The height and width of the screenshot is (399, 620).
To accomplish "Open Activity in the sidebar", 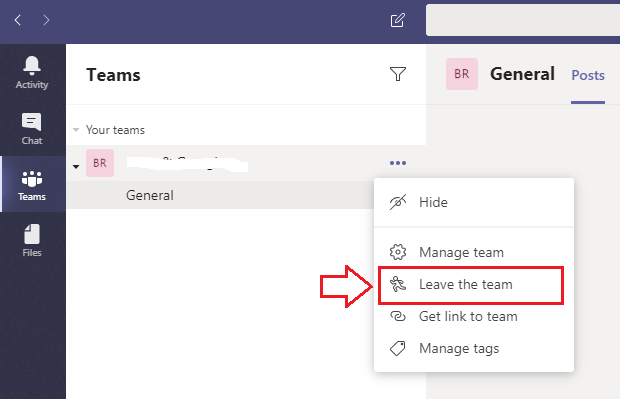I will [32, 72].
